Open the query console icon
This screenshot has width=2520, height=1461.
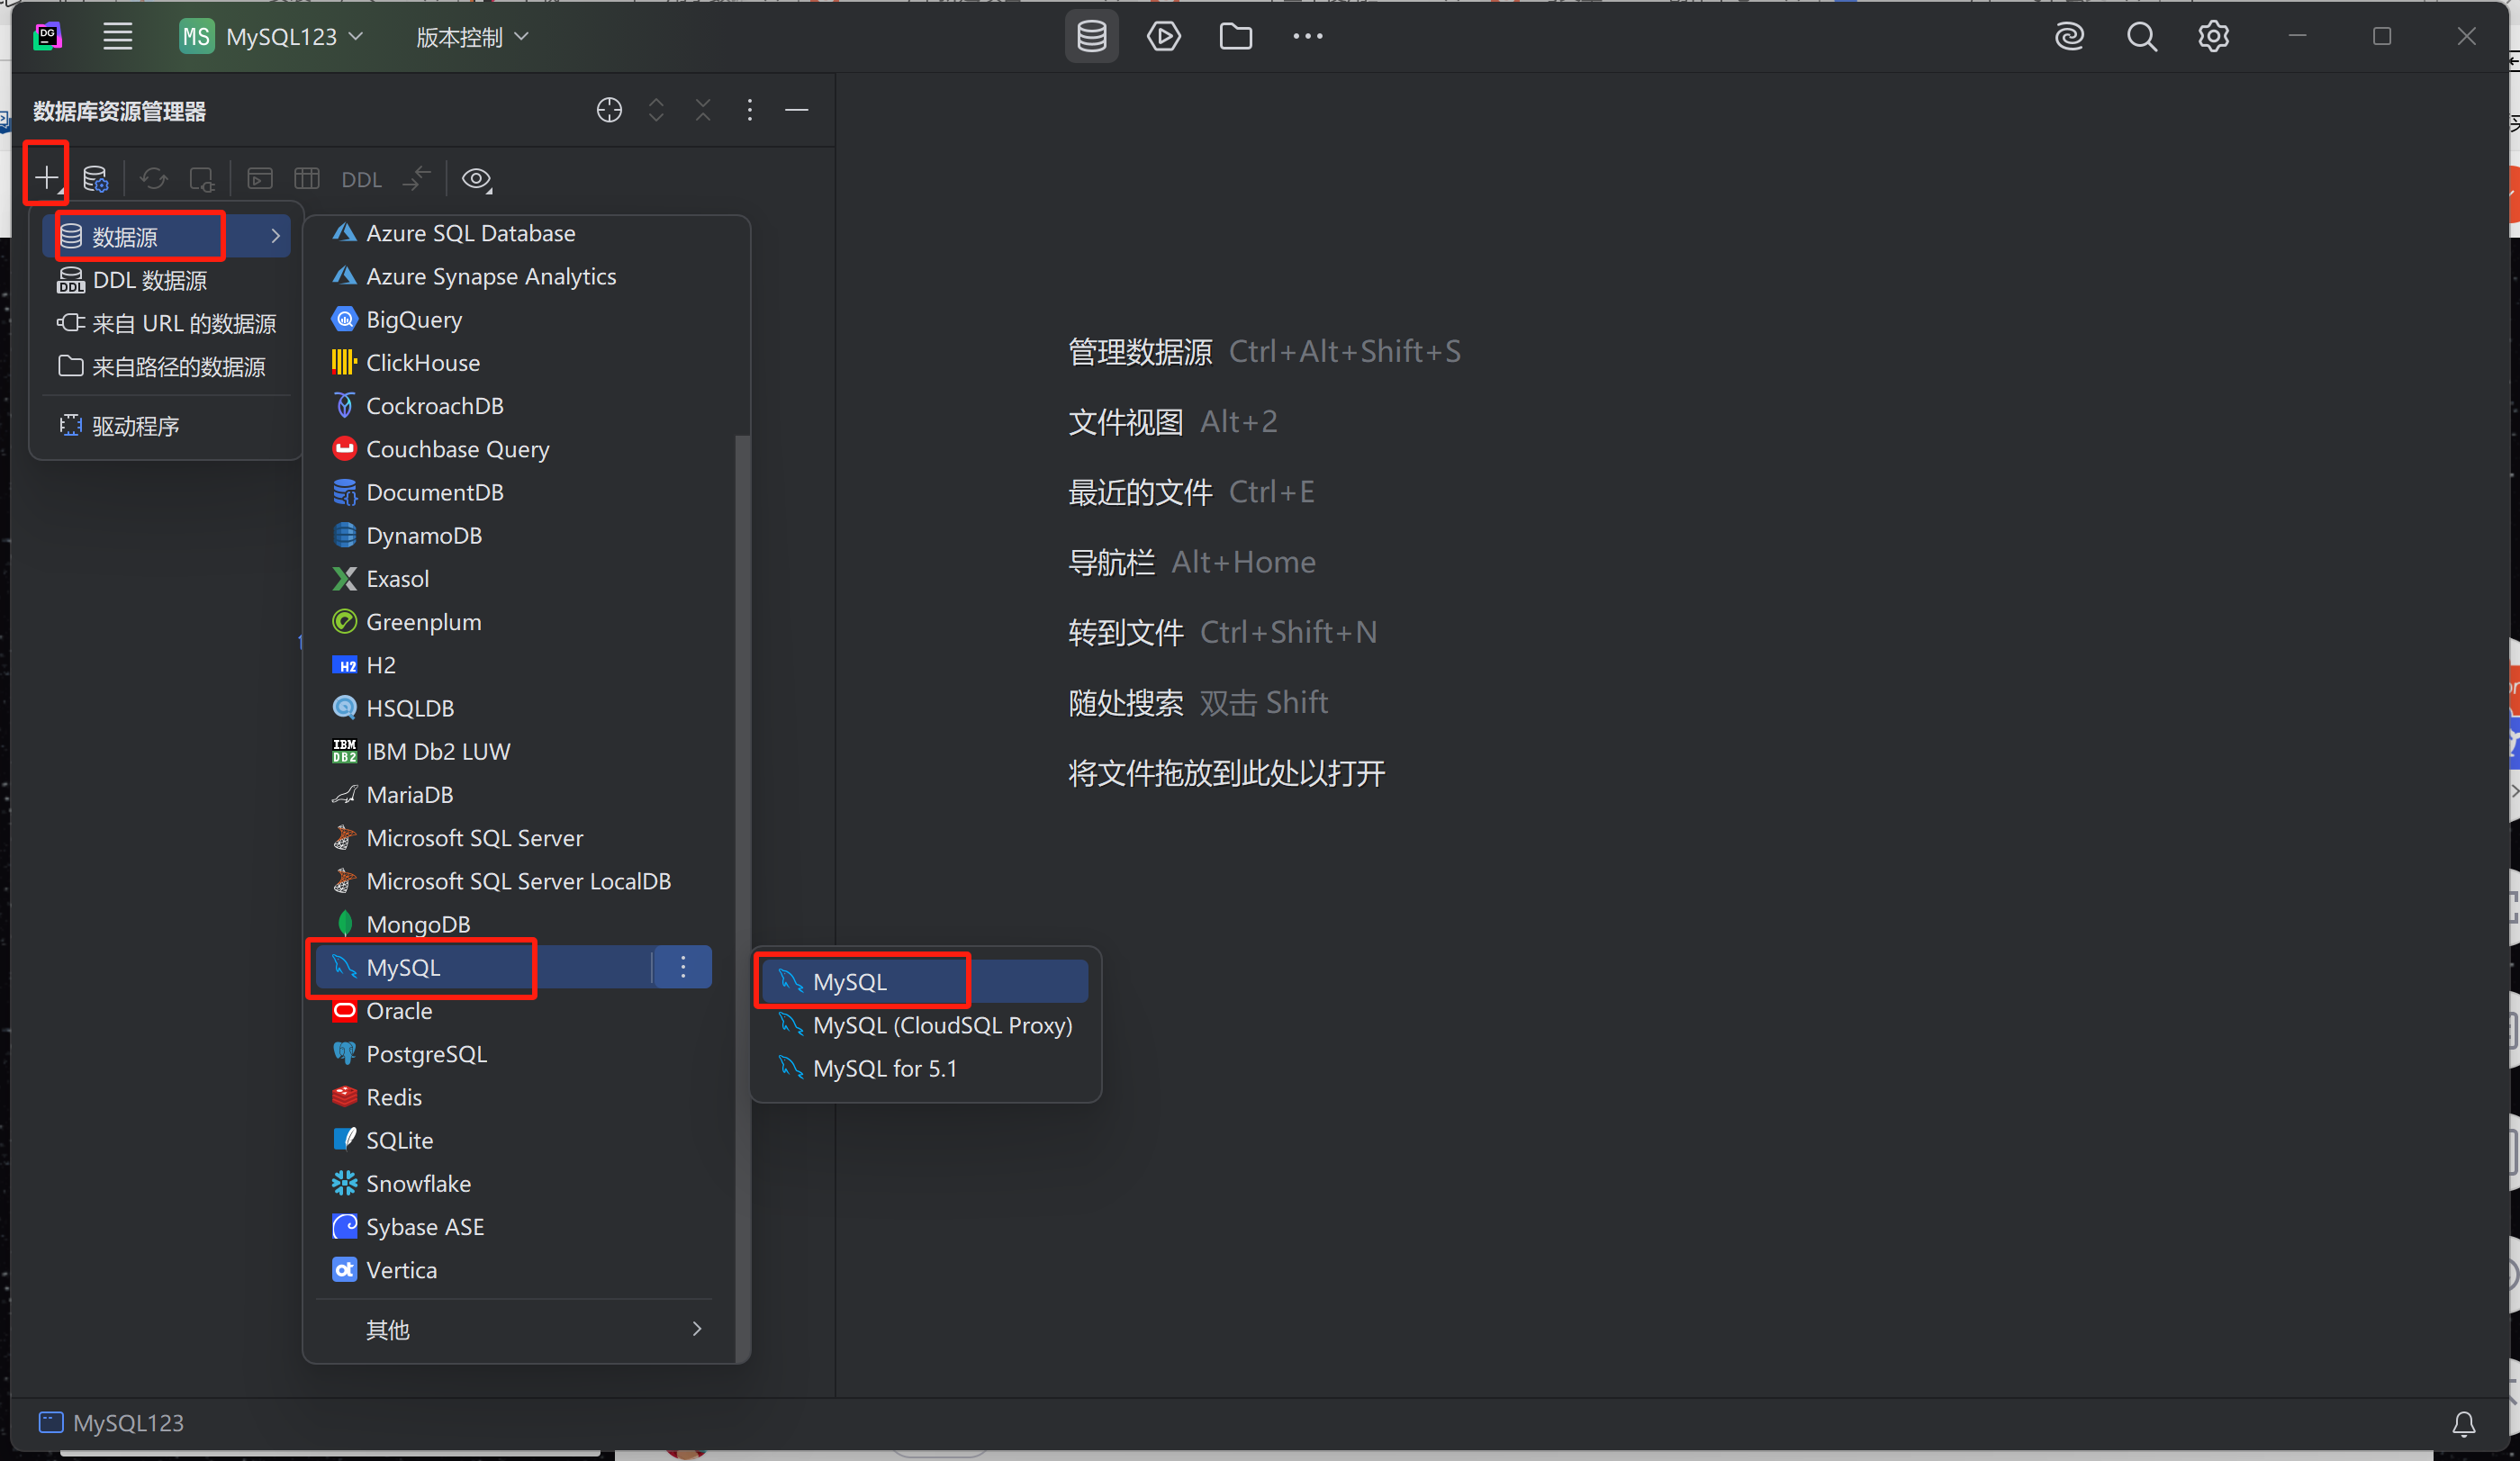(x=260, y=179)
